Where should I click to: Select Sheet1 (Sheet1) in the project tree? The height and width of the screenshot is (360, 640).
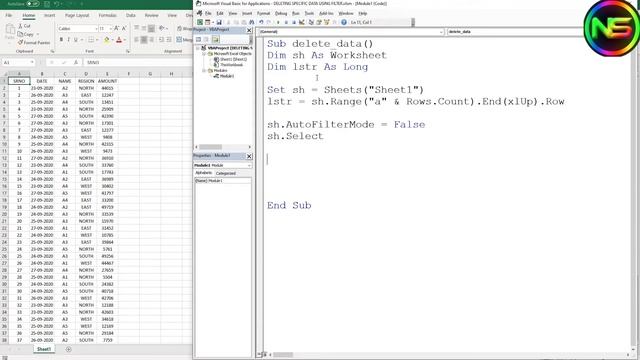point(233,60)
